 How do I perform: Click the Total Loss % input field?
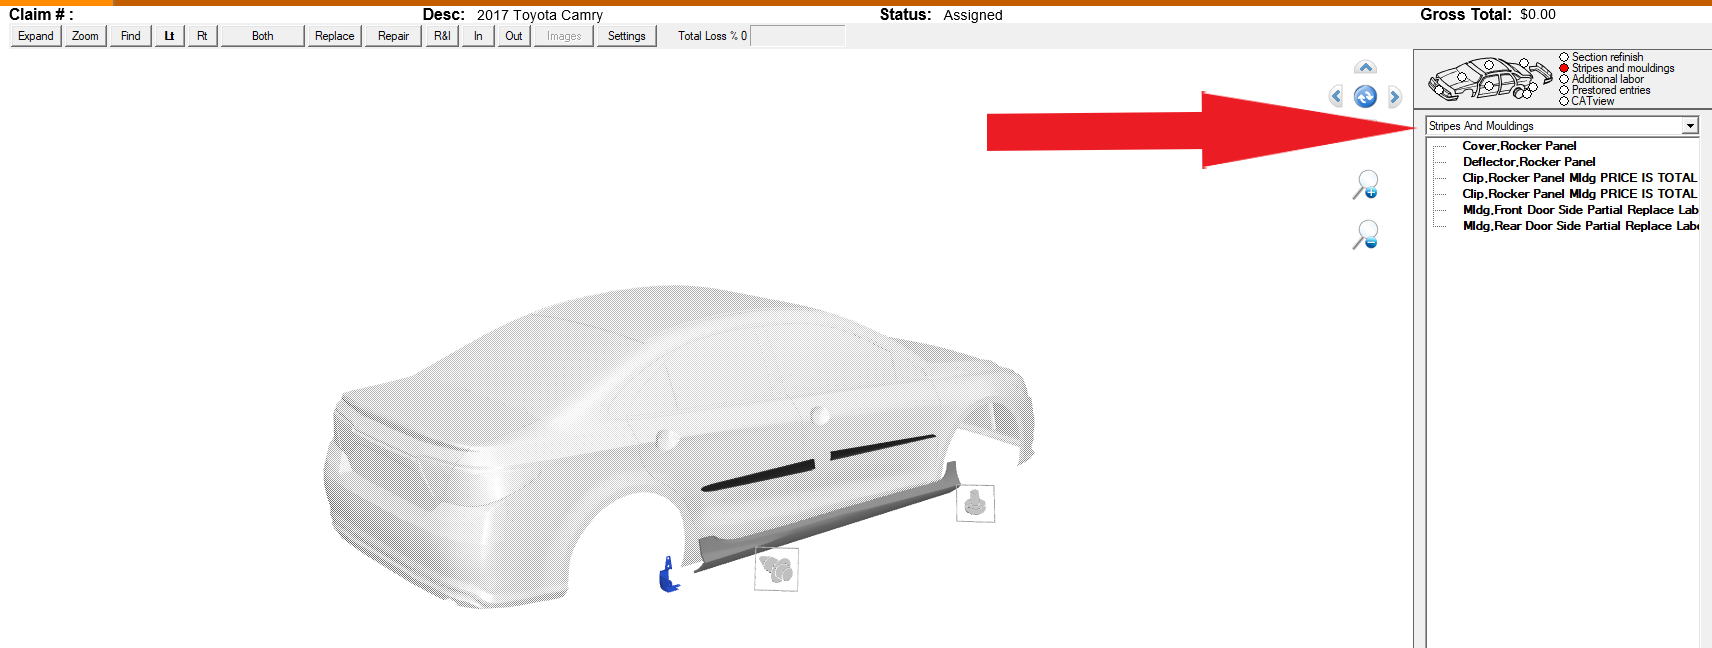(797, 36)
